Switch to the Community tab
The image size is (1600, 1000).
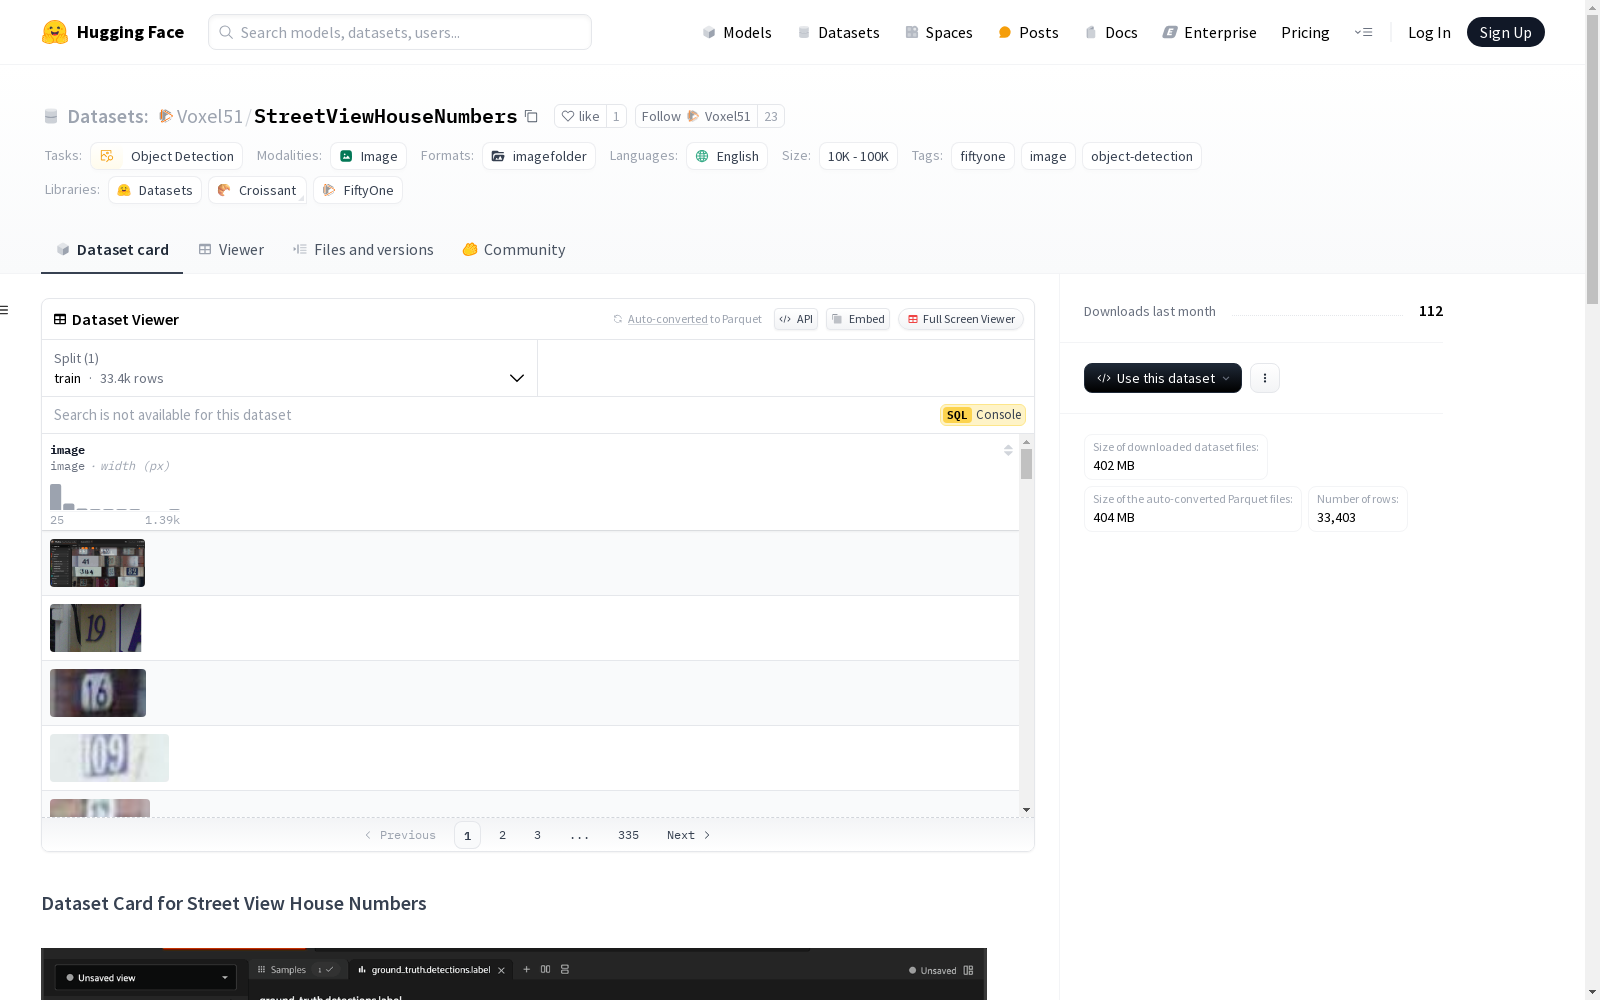(x=514, y=250)
